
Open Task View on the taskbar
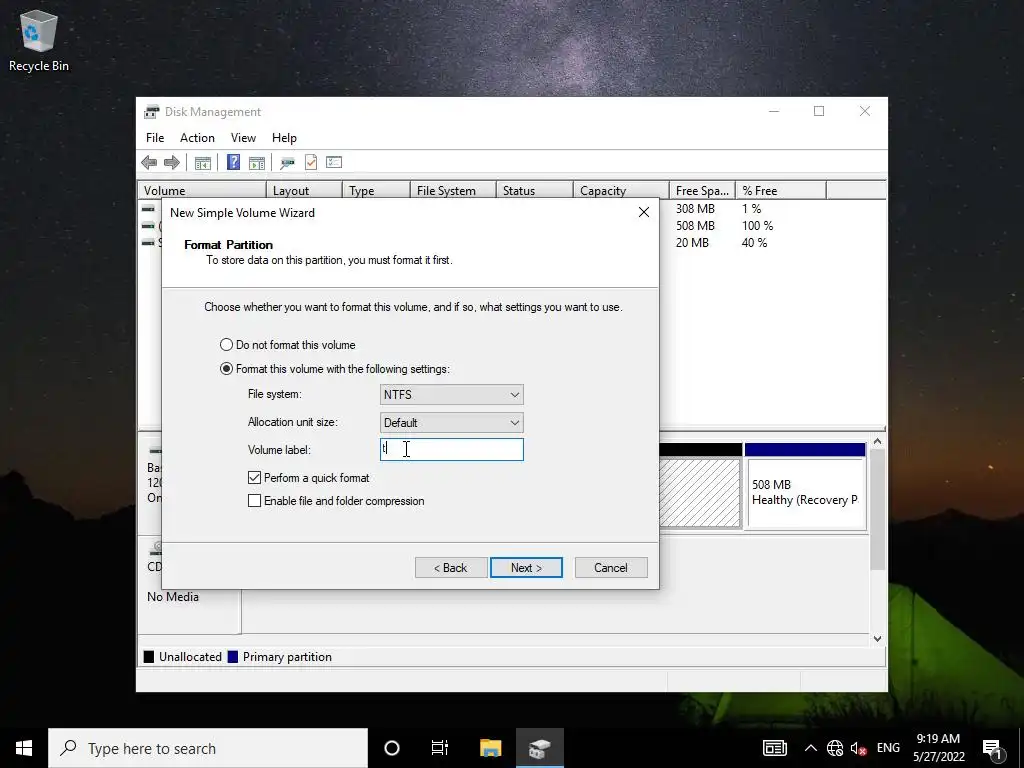tap(440, 748)
